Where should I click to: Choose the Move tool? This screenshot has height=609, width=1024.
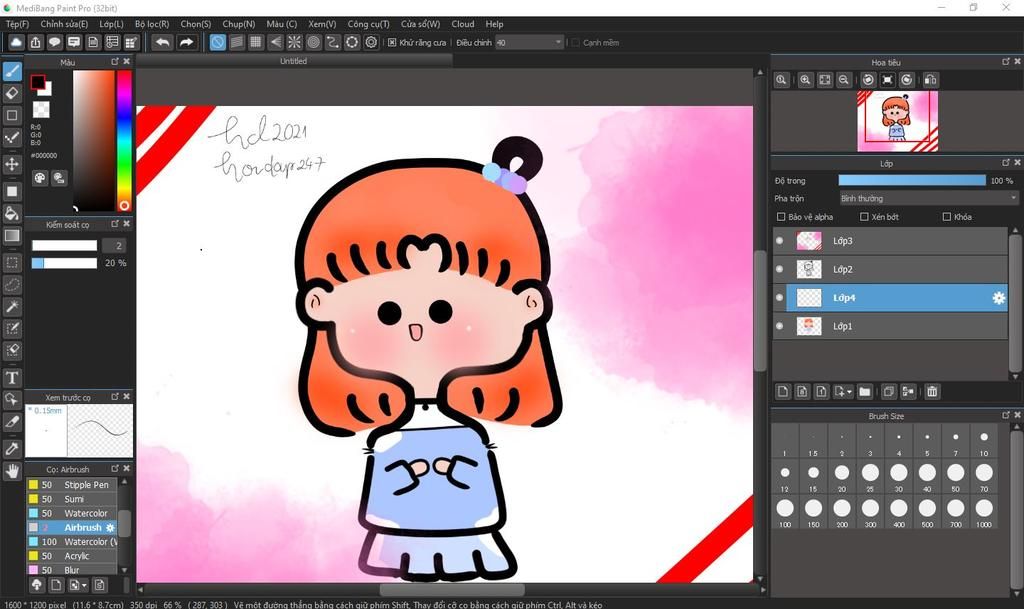[x=12, y=164]
